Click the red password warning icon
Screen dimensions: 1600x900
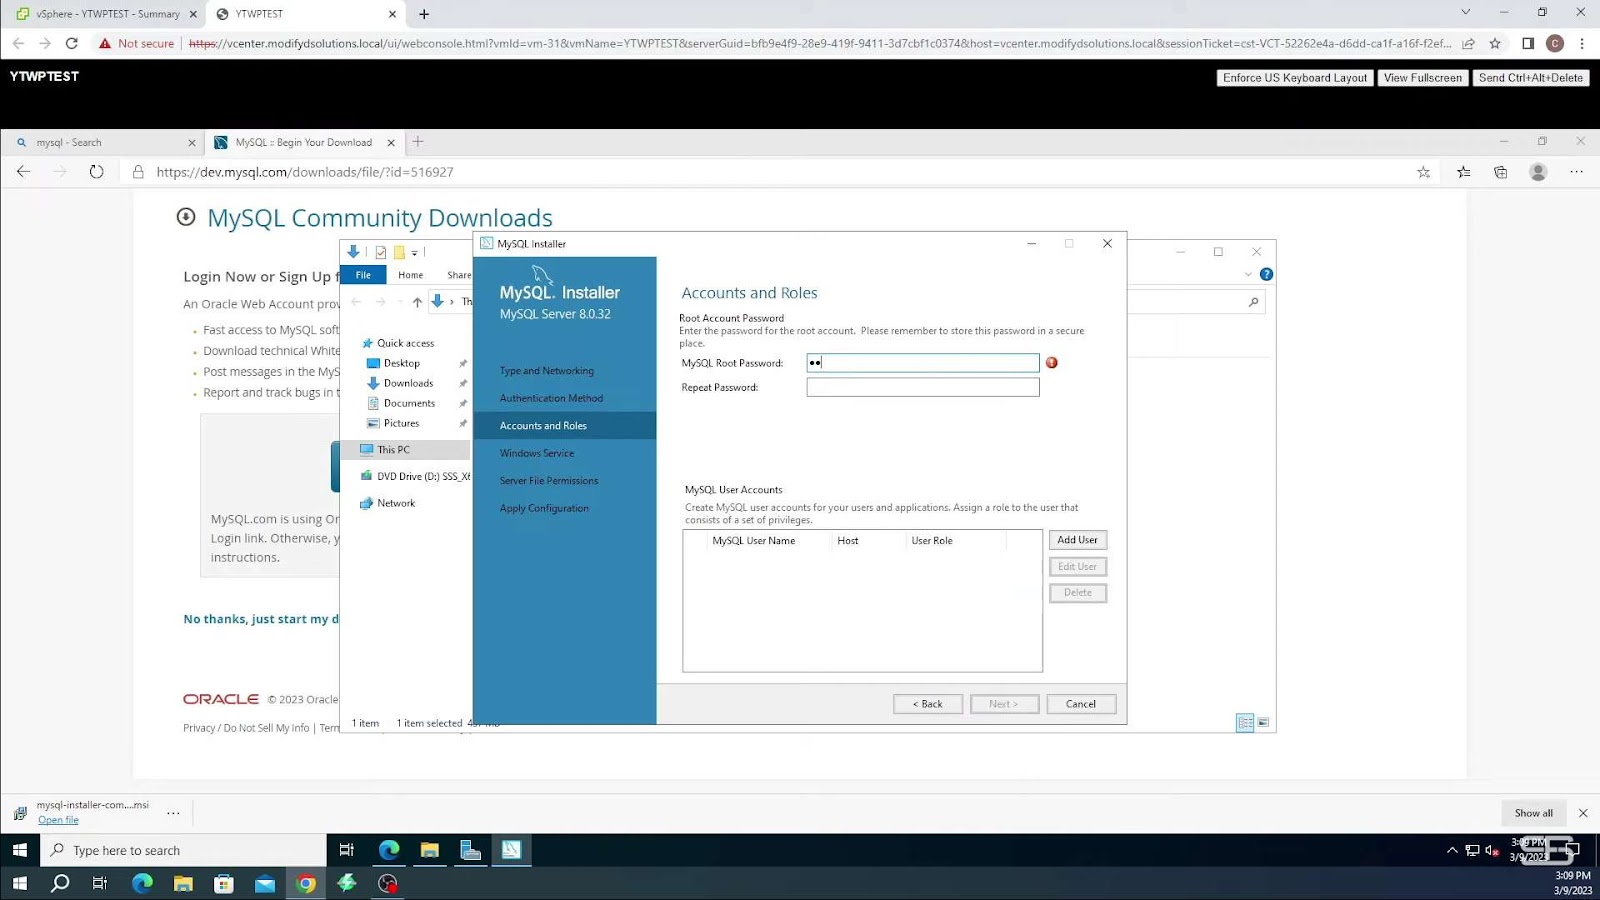1052,363
